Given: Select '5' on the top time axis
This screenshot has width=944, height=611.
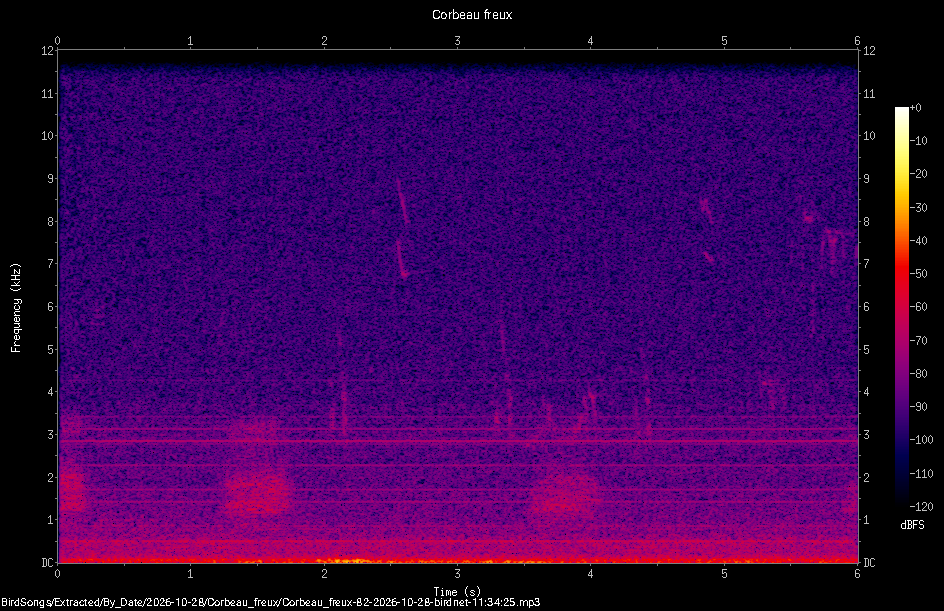Looking at the screenshot, I should click(x=724, y=41).
